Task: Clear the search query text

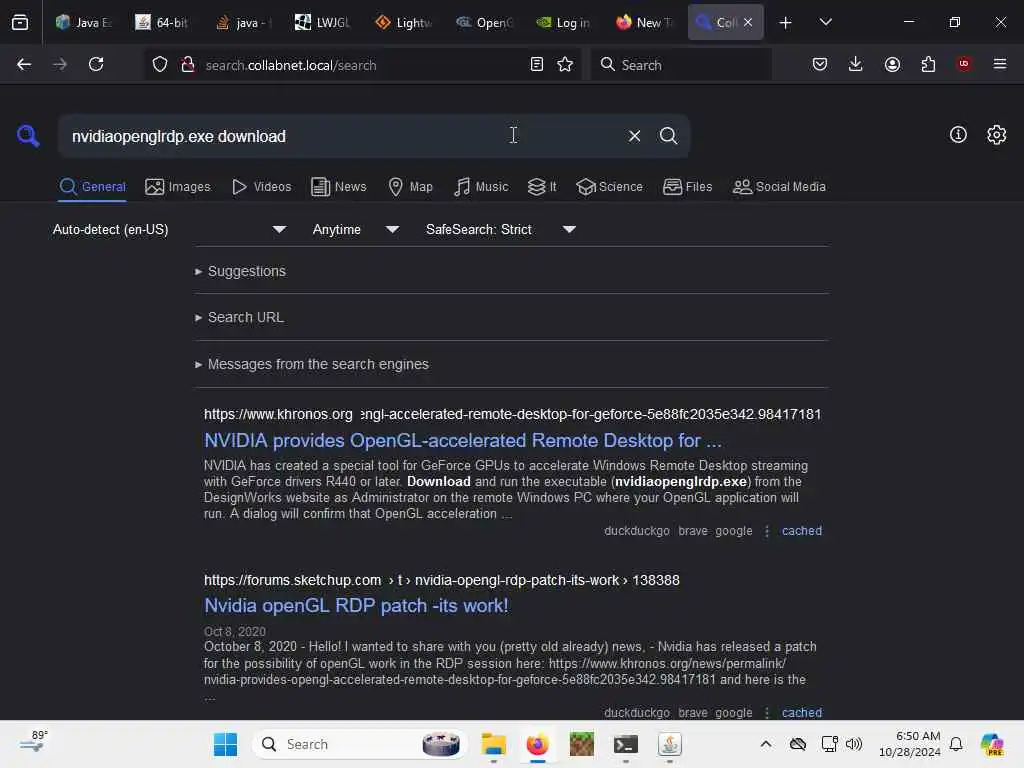Action: (x=634, y=136)
